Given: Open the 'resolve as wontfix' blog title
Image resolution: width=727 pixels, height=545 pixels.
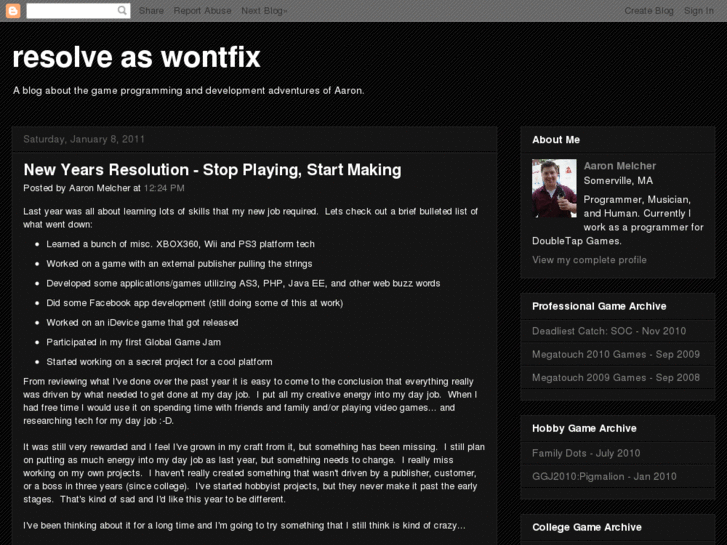Looking at the screenshot, I should pyautogui.click(x=136, y=58).
